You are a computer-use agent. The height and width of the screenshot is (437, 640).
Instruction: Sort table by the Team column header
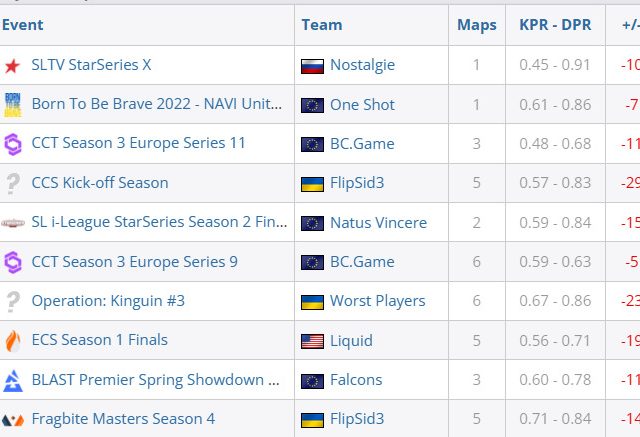click(321, 25)
